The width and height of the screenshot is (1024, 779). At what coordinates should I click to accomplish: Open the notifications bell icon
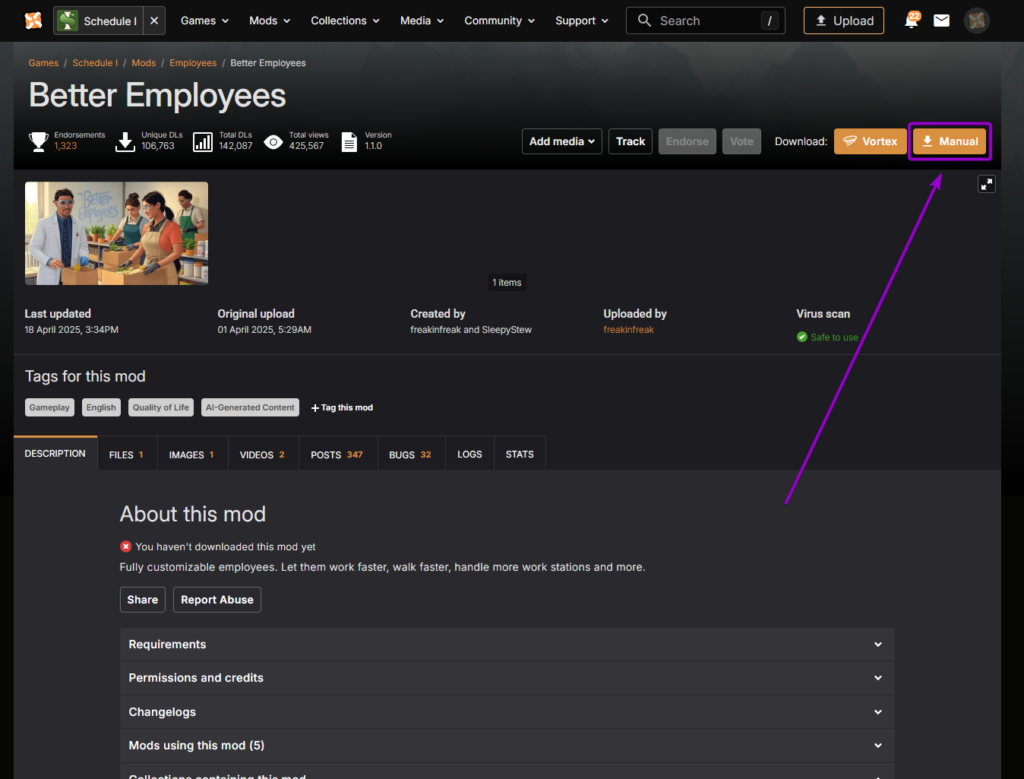[x=911, y=20]
